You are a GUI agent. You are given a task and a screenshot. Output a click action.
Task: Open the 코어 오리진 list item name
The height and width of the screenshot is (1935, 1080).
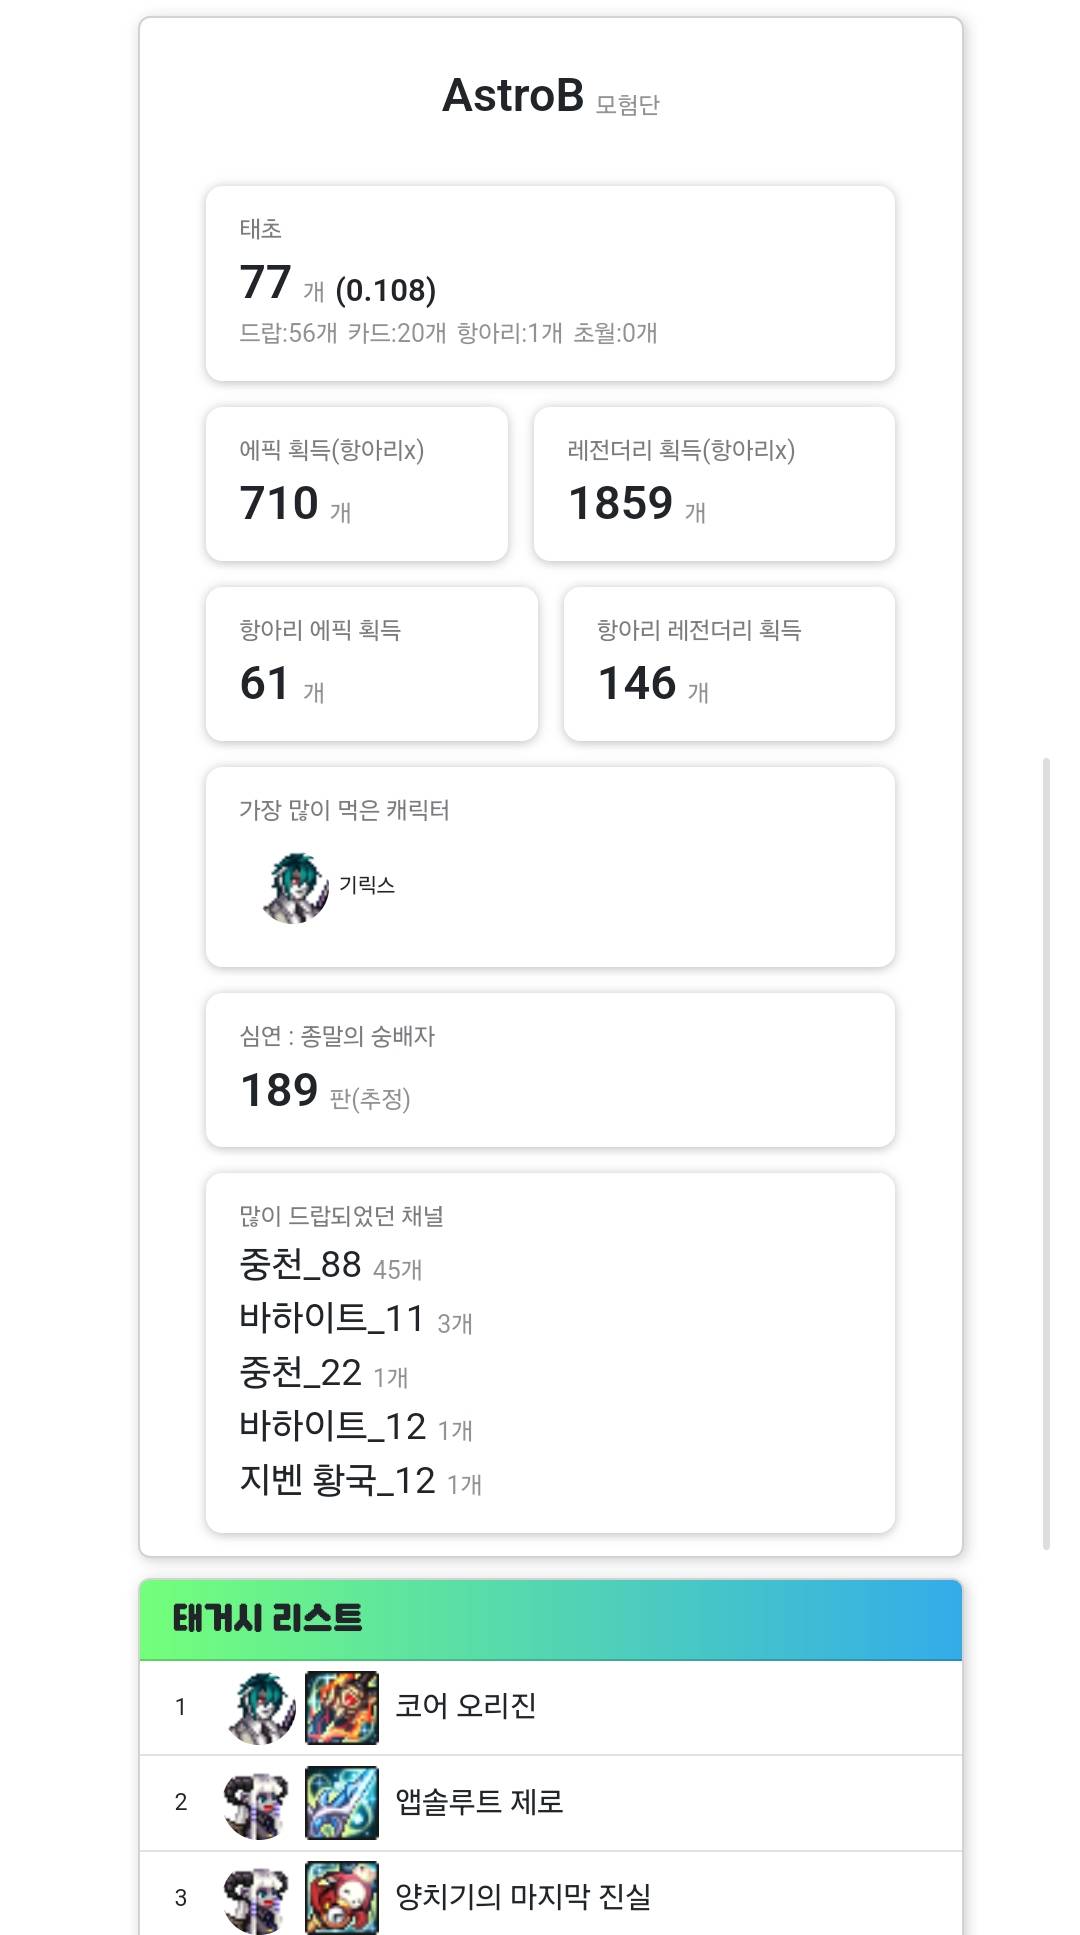click(x=466, y=1706)
